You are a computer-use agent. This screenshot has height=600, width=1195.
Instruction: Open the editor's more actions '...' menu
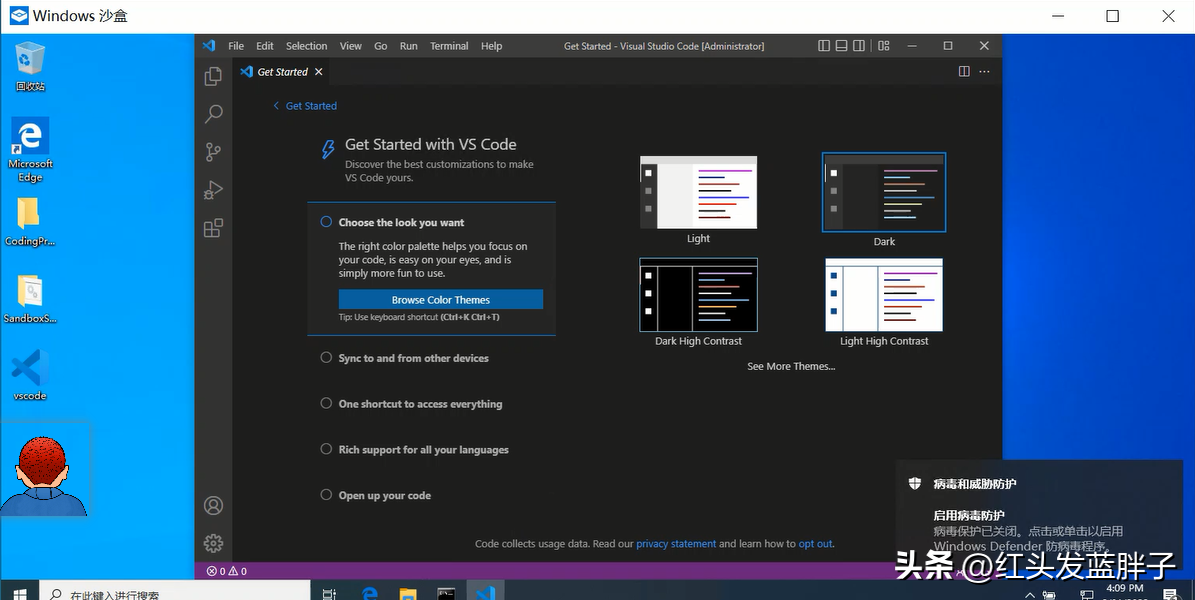984,71
